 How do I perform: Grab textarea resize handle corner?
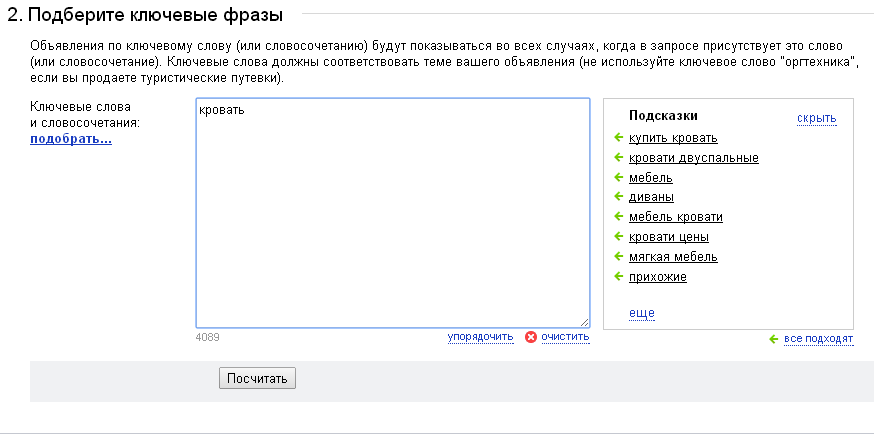(x=584, y=322)
